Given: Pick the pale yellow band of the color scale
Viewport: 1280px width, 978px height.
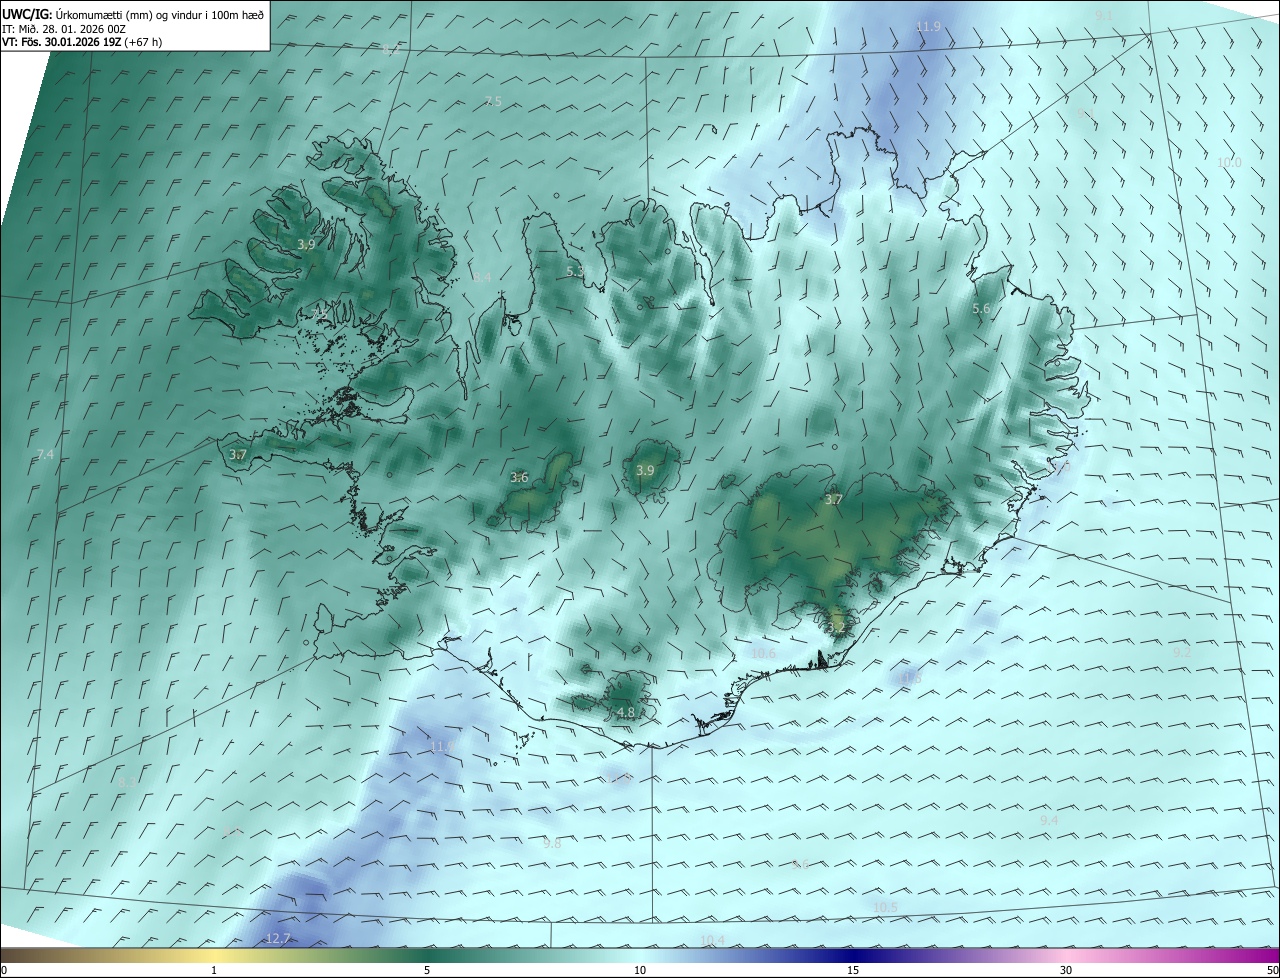Looking at the screenshot, I should 214,955.
